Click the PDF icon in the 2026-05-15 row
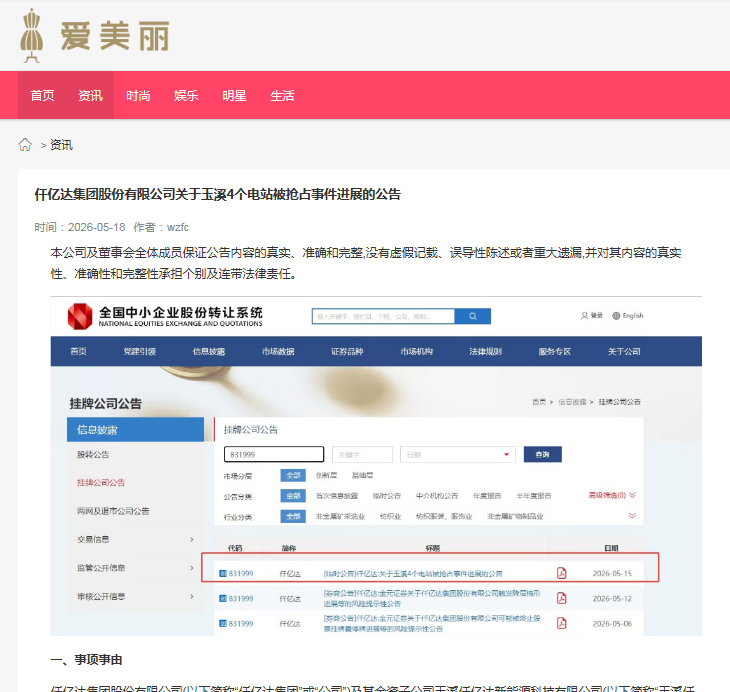This screenshot has width=730, height=692. tap(562, 573)
